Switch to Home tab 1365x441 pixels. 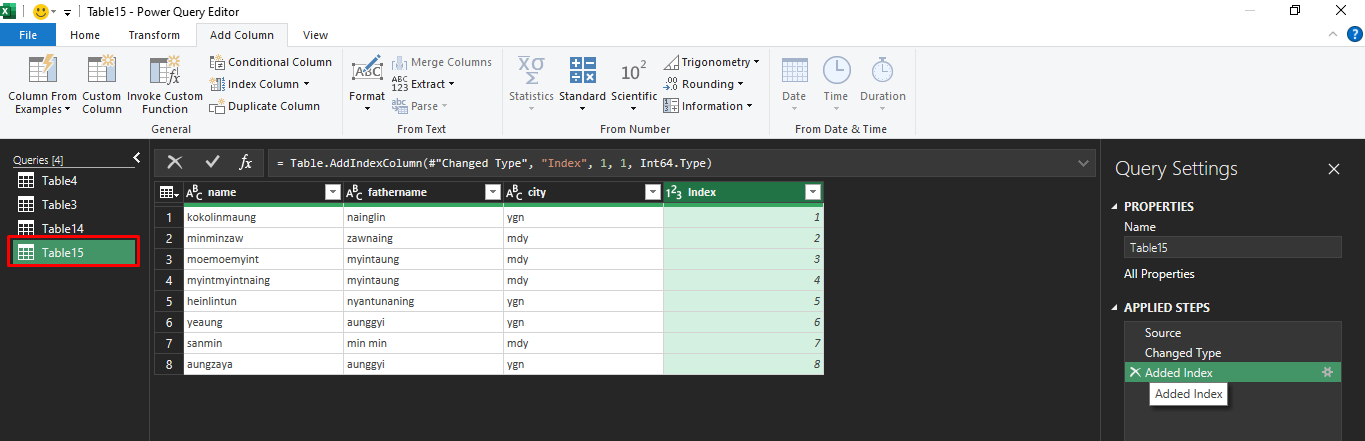[x=85, y=35]
